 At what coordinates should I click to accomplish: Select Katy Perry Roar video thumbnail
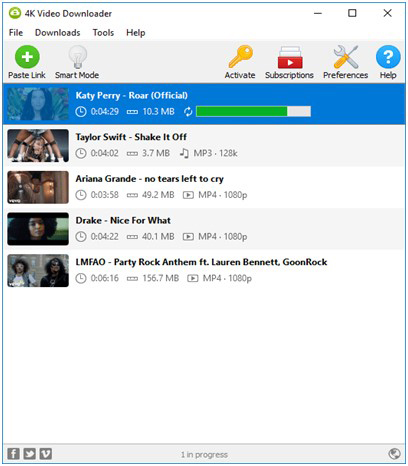point(38,104)
